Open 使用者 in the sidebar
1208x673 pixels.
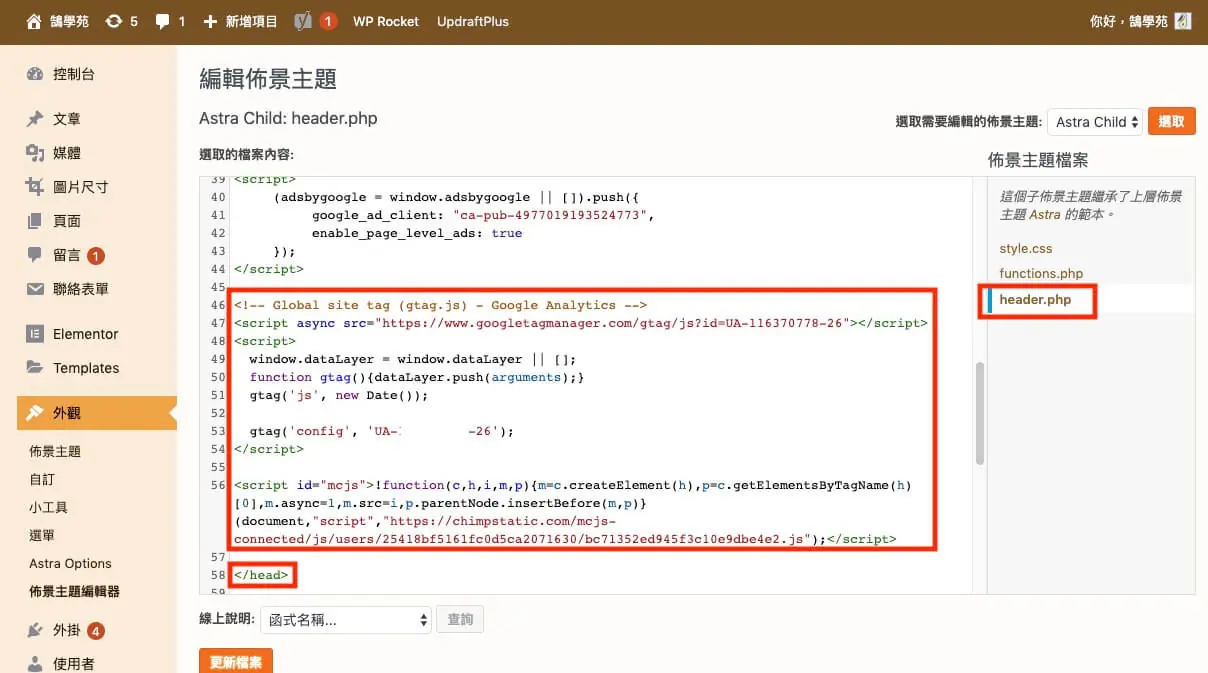click(x=74, y=663)
